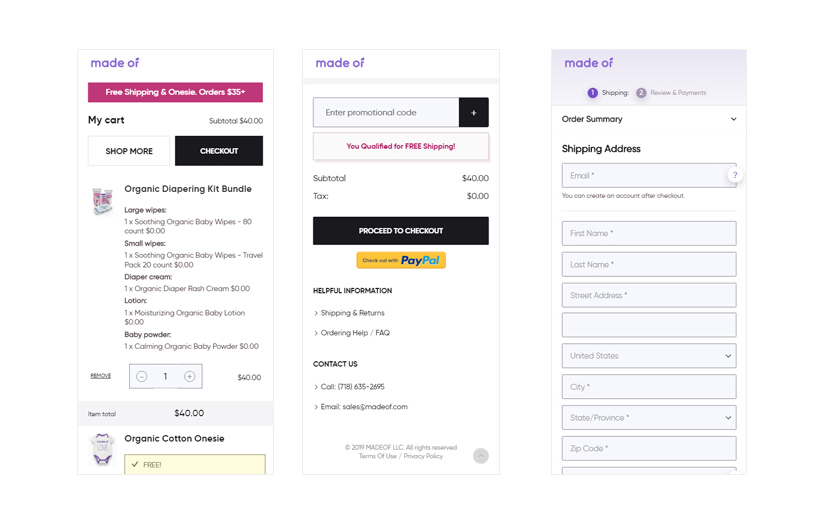Go to the Shipping step tab
Viewport: 825px width, 525px height.
tap(608, 93)
